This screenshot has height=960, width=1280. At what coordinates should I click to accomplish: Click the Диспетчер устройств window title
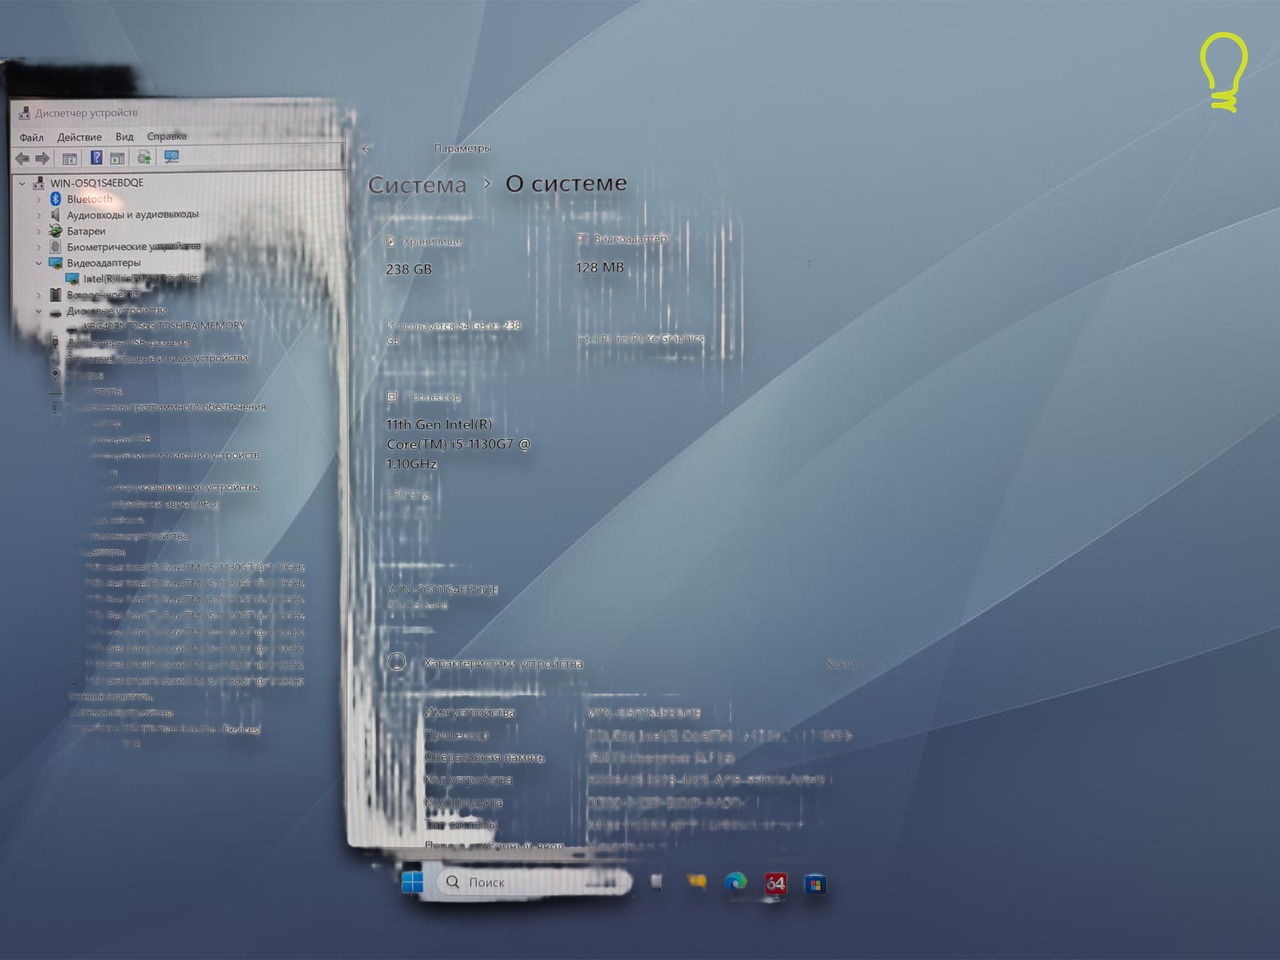pos(86,113)
